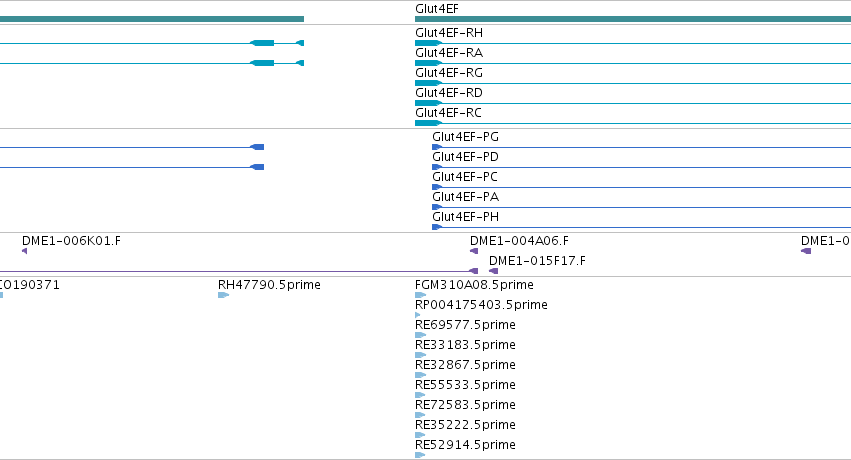Click the DME1-004A06.F purple marker
This screenshot has height=460, width=851.
click(x=474, y=251)
